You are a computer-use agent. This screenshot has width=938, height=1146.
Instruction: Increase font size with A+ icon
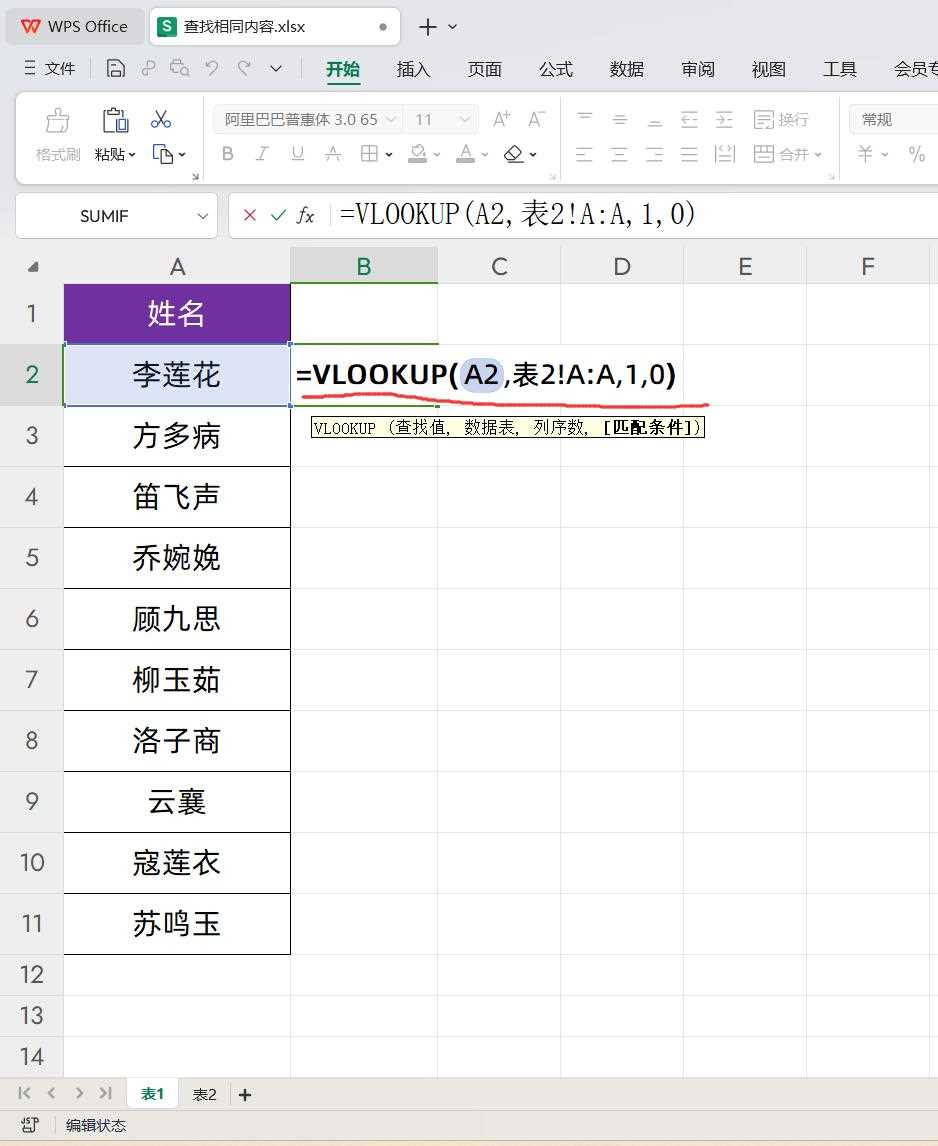click(x=502, y=119)
